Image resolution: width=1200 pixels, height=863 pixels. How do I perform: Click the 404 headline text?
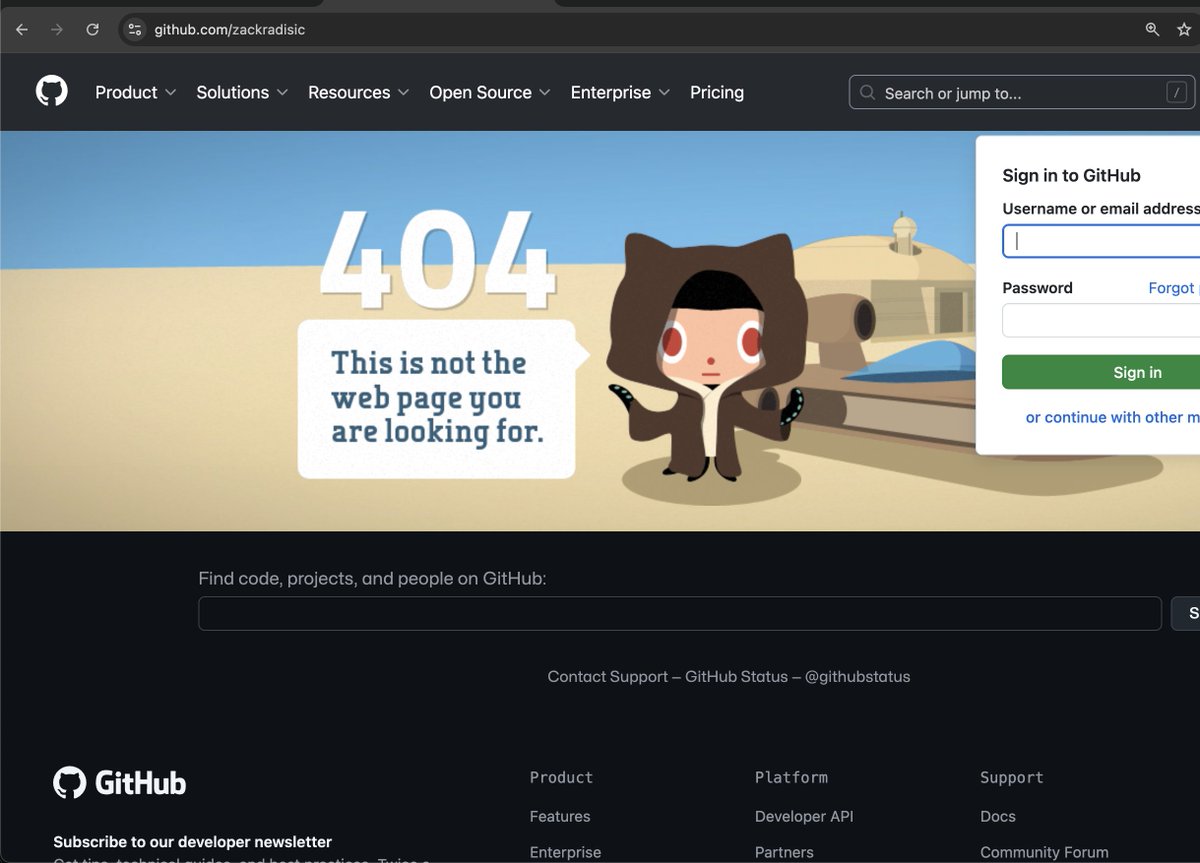coord(437,260)
